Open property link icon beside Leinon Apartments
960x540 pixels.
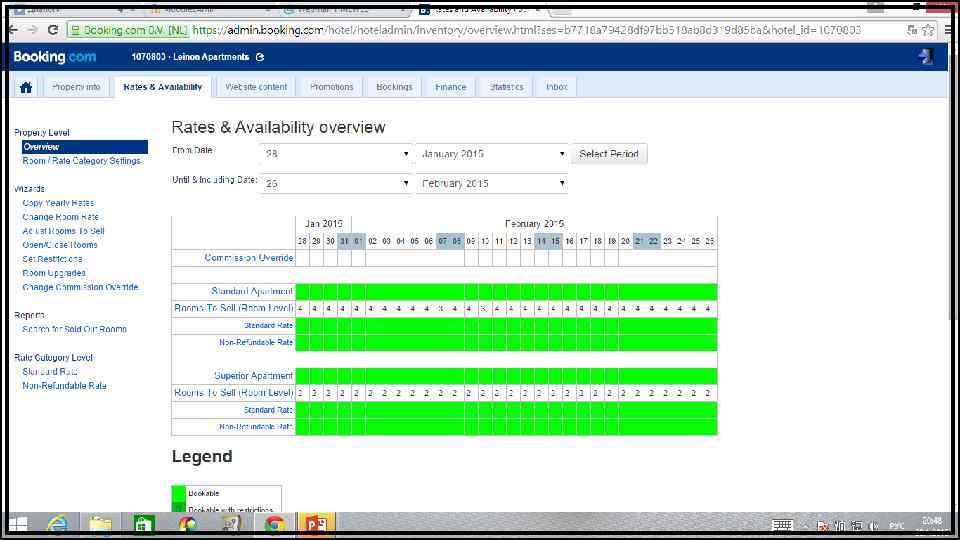click(x=260, y=57)
